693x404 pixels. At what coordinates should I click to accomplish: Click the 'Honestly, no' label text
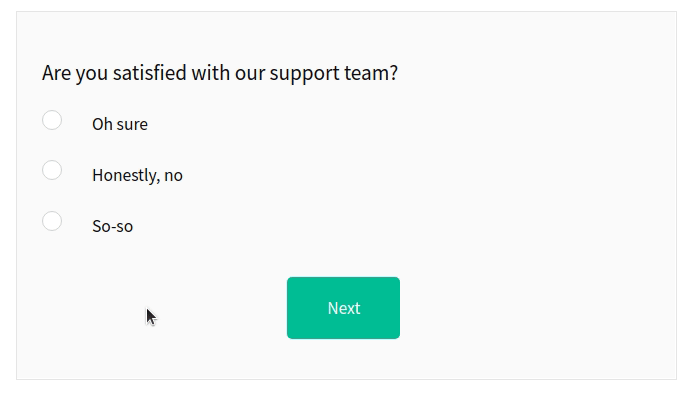tap(137, 175)
